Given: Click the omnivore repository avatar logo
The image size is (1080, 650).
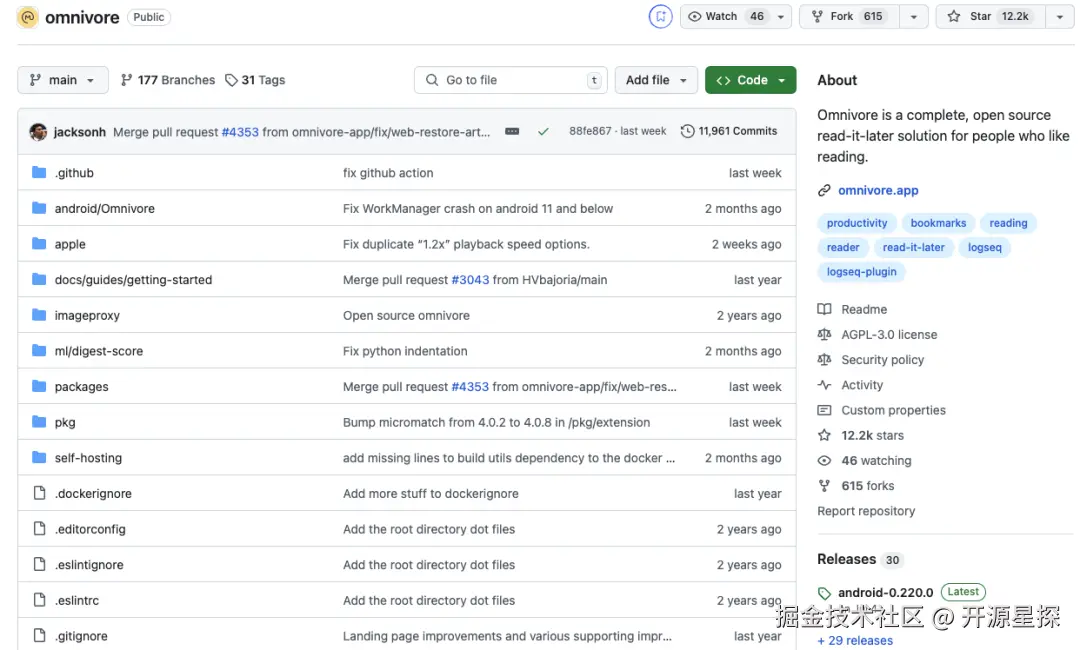Looking at the screenshot, I should 28,17.
